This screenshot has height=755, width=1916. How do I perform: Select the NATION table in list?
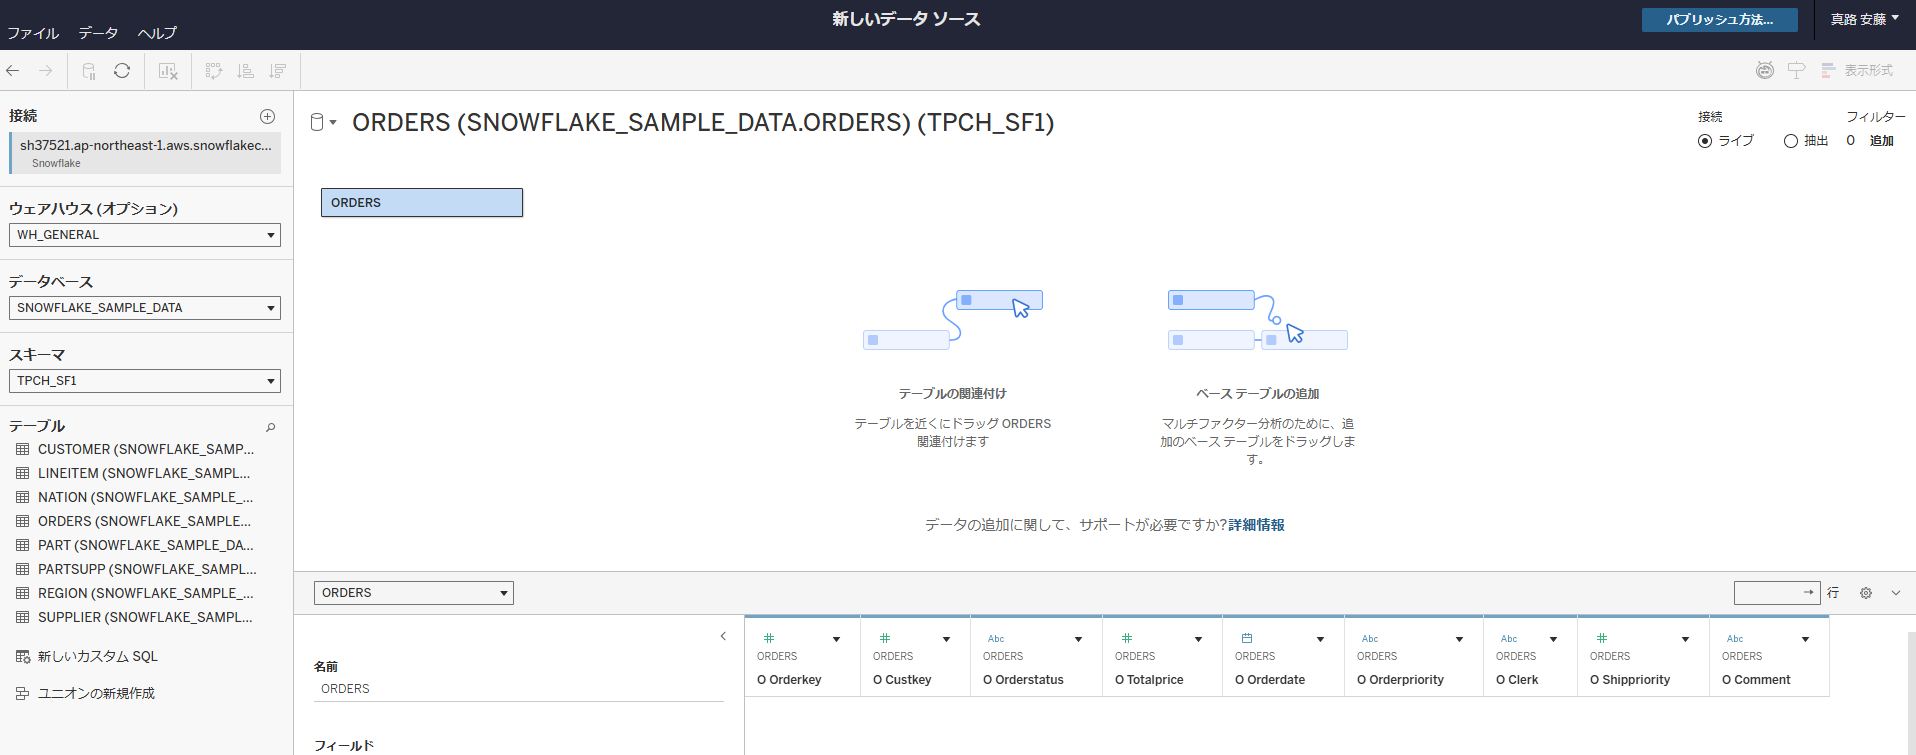pyautogui.click(x=144, y=497)
